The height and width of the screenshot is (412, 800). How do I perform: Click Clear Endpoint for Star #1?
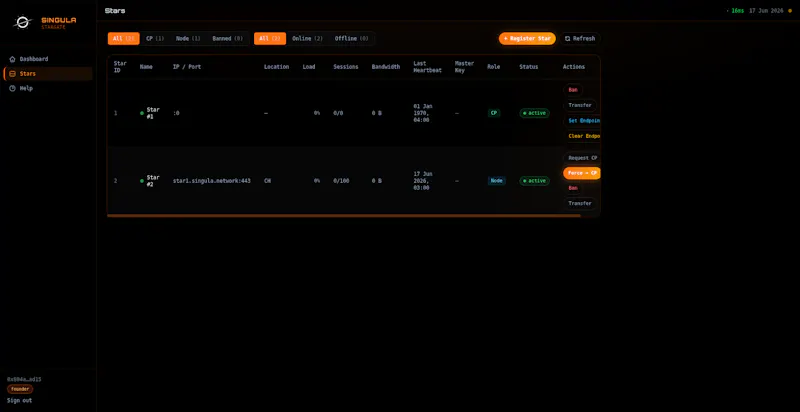pos(582,136)
